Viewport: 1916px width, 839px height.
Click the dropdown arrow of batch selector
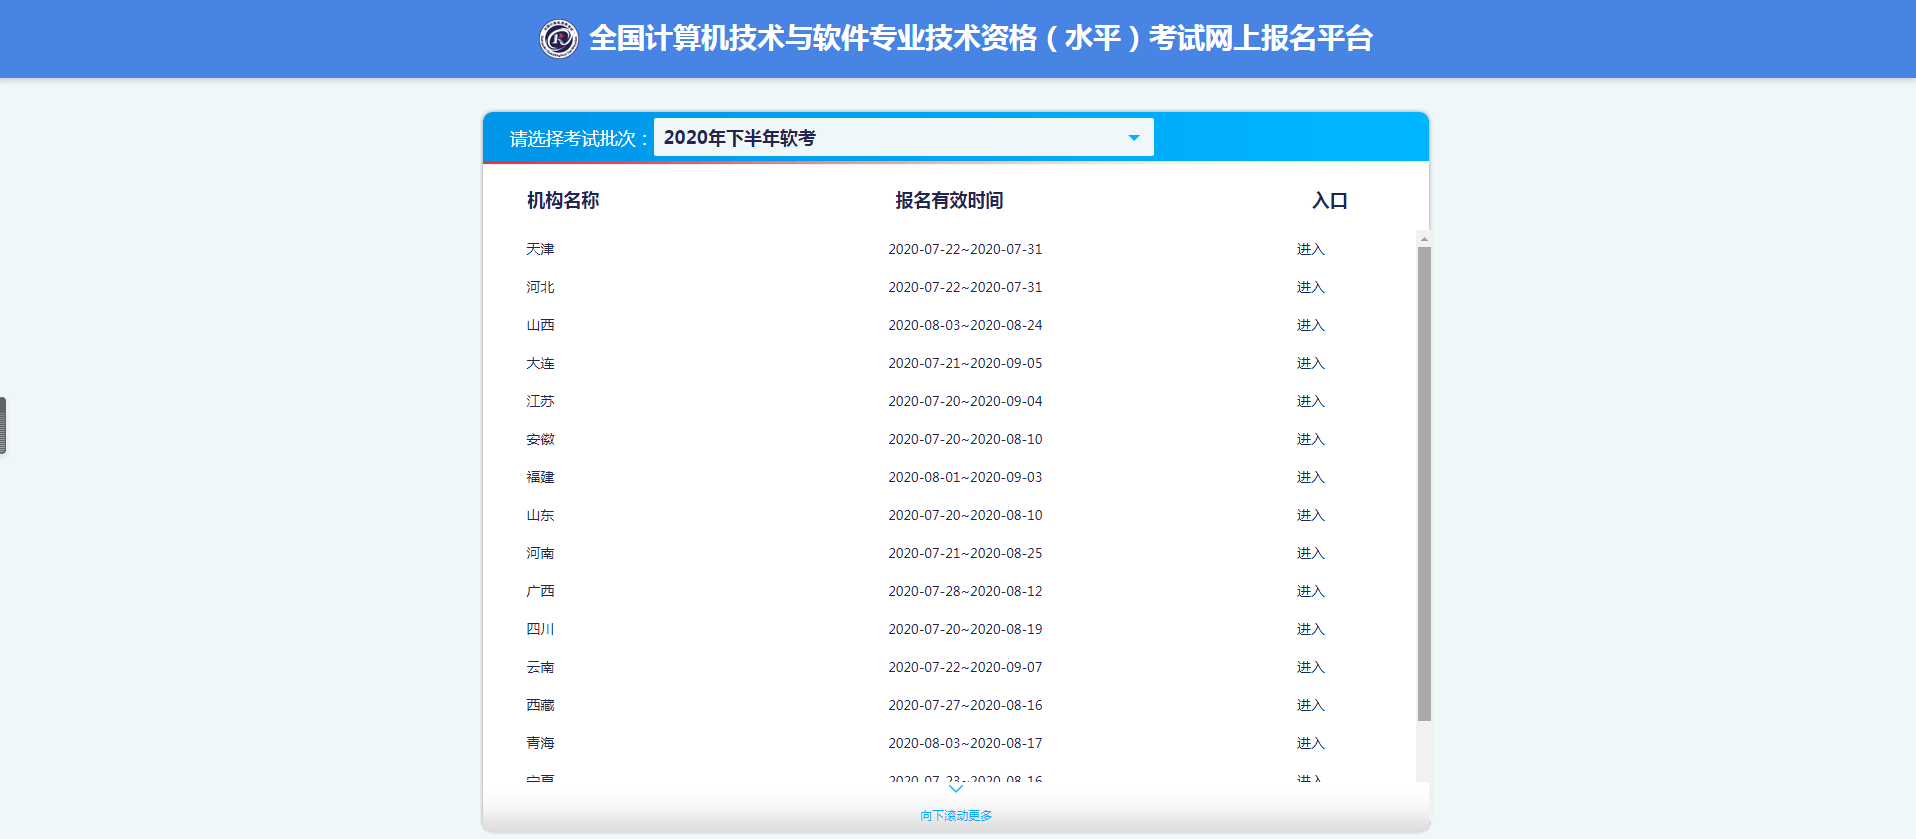(x=1133, y=138)
